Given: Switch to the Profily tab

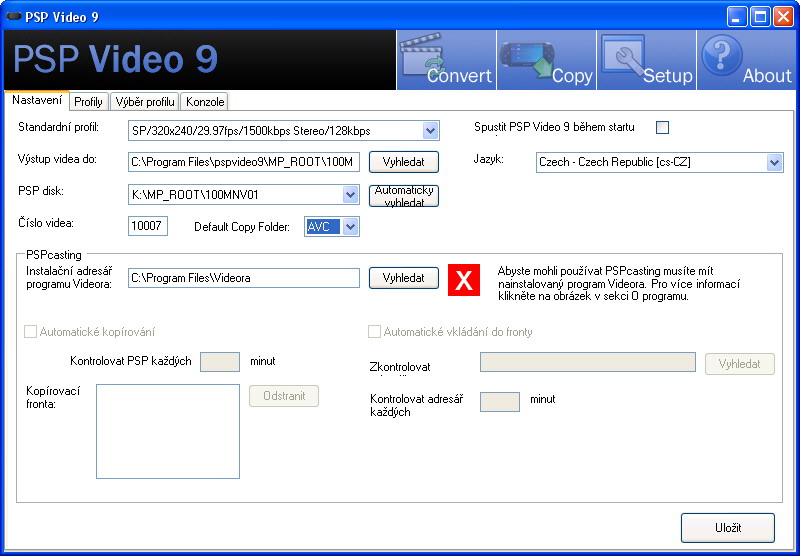Looking at the screenshot, I should pyautogui.click(x=88, y=102).
